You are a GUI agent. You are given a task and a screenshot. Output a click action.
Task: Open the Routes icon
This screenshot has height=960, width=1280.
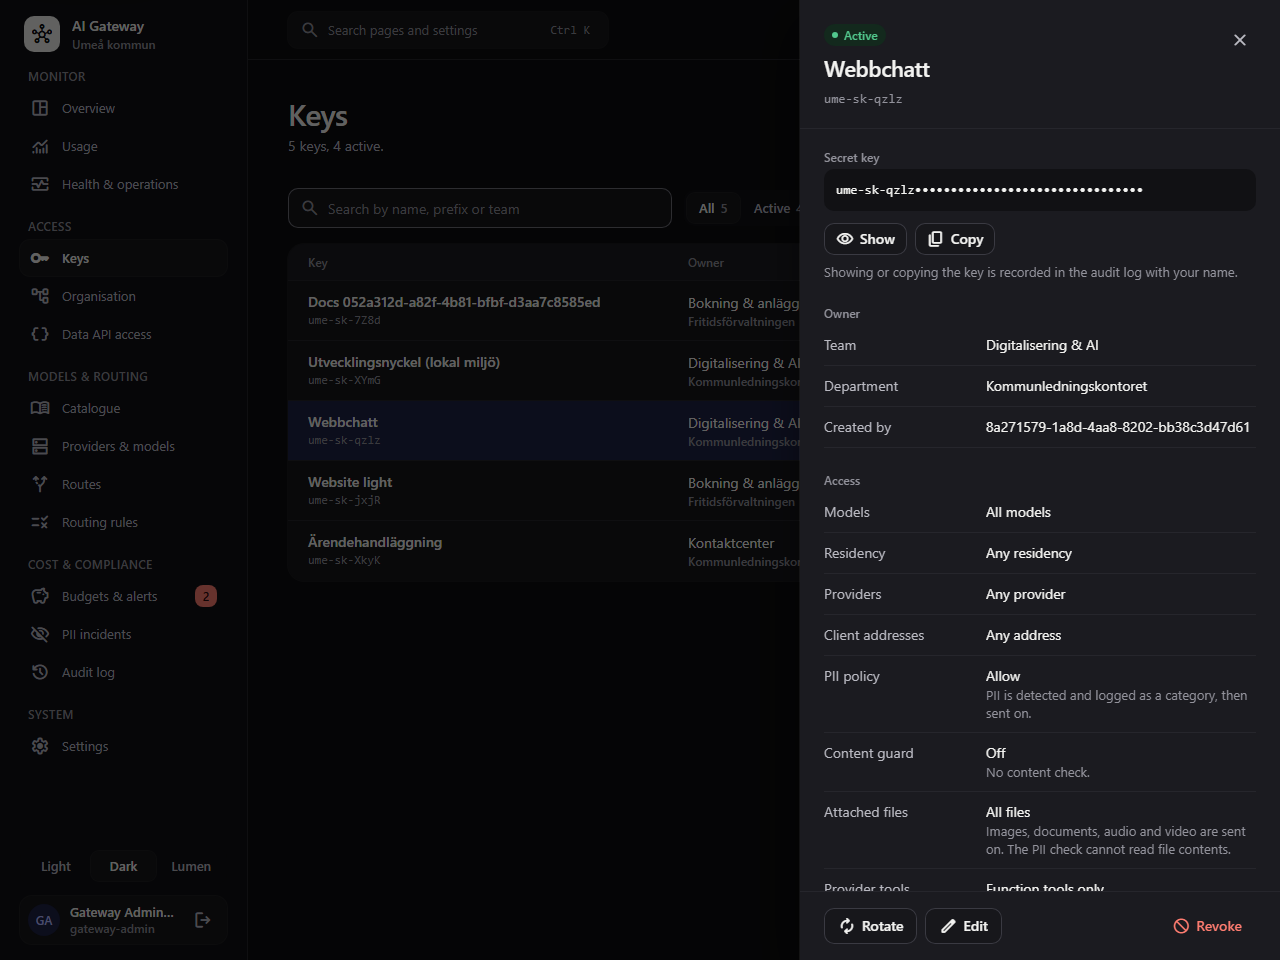tap(40, 484)
